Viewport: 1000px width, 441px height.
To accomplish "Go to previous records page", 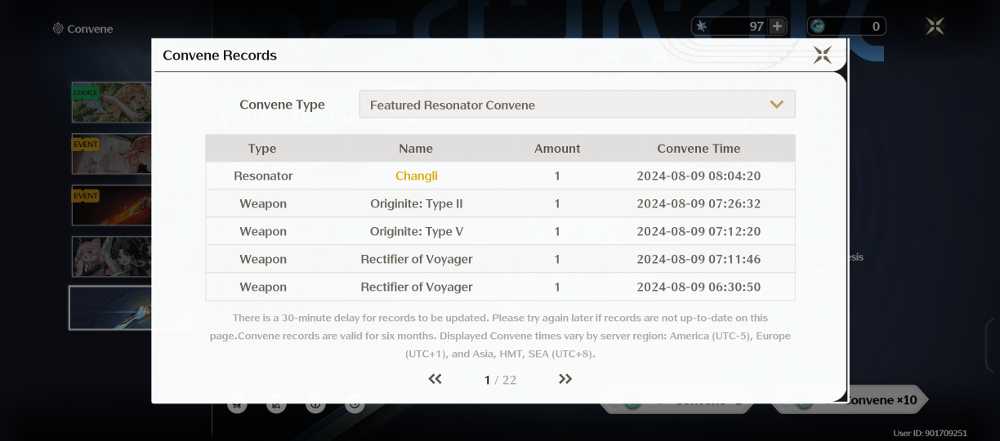I will tap(435, 379).
